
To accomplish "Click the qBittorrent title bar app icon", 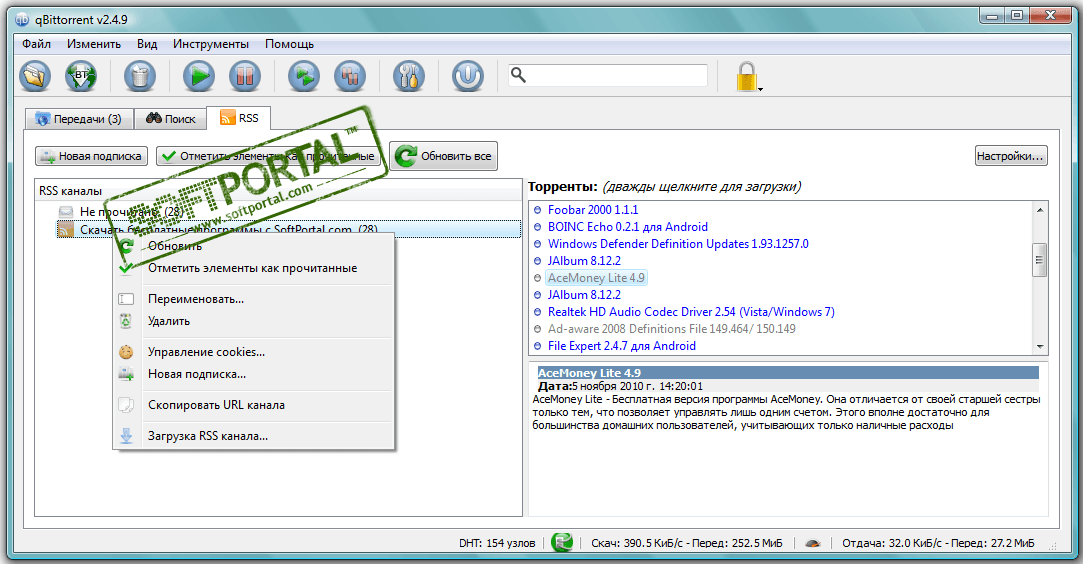I will tap(22, 19).
